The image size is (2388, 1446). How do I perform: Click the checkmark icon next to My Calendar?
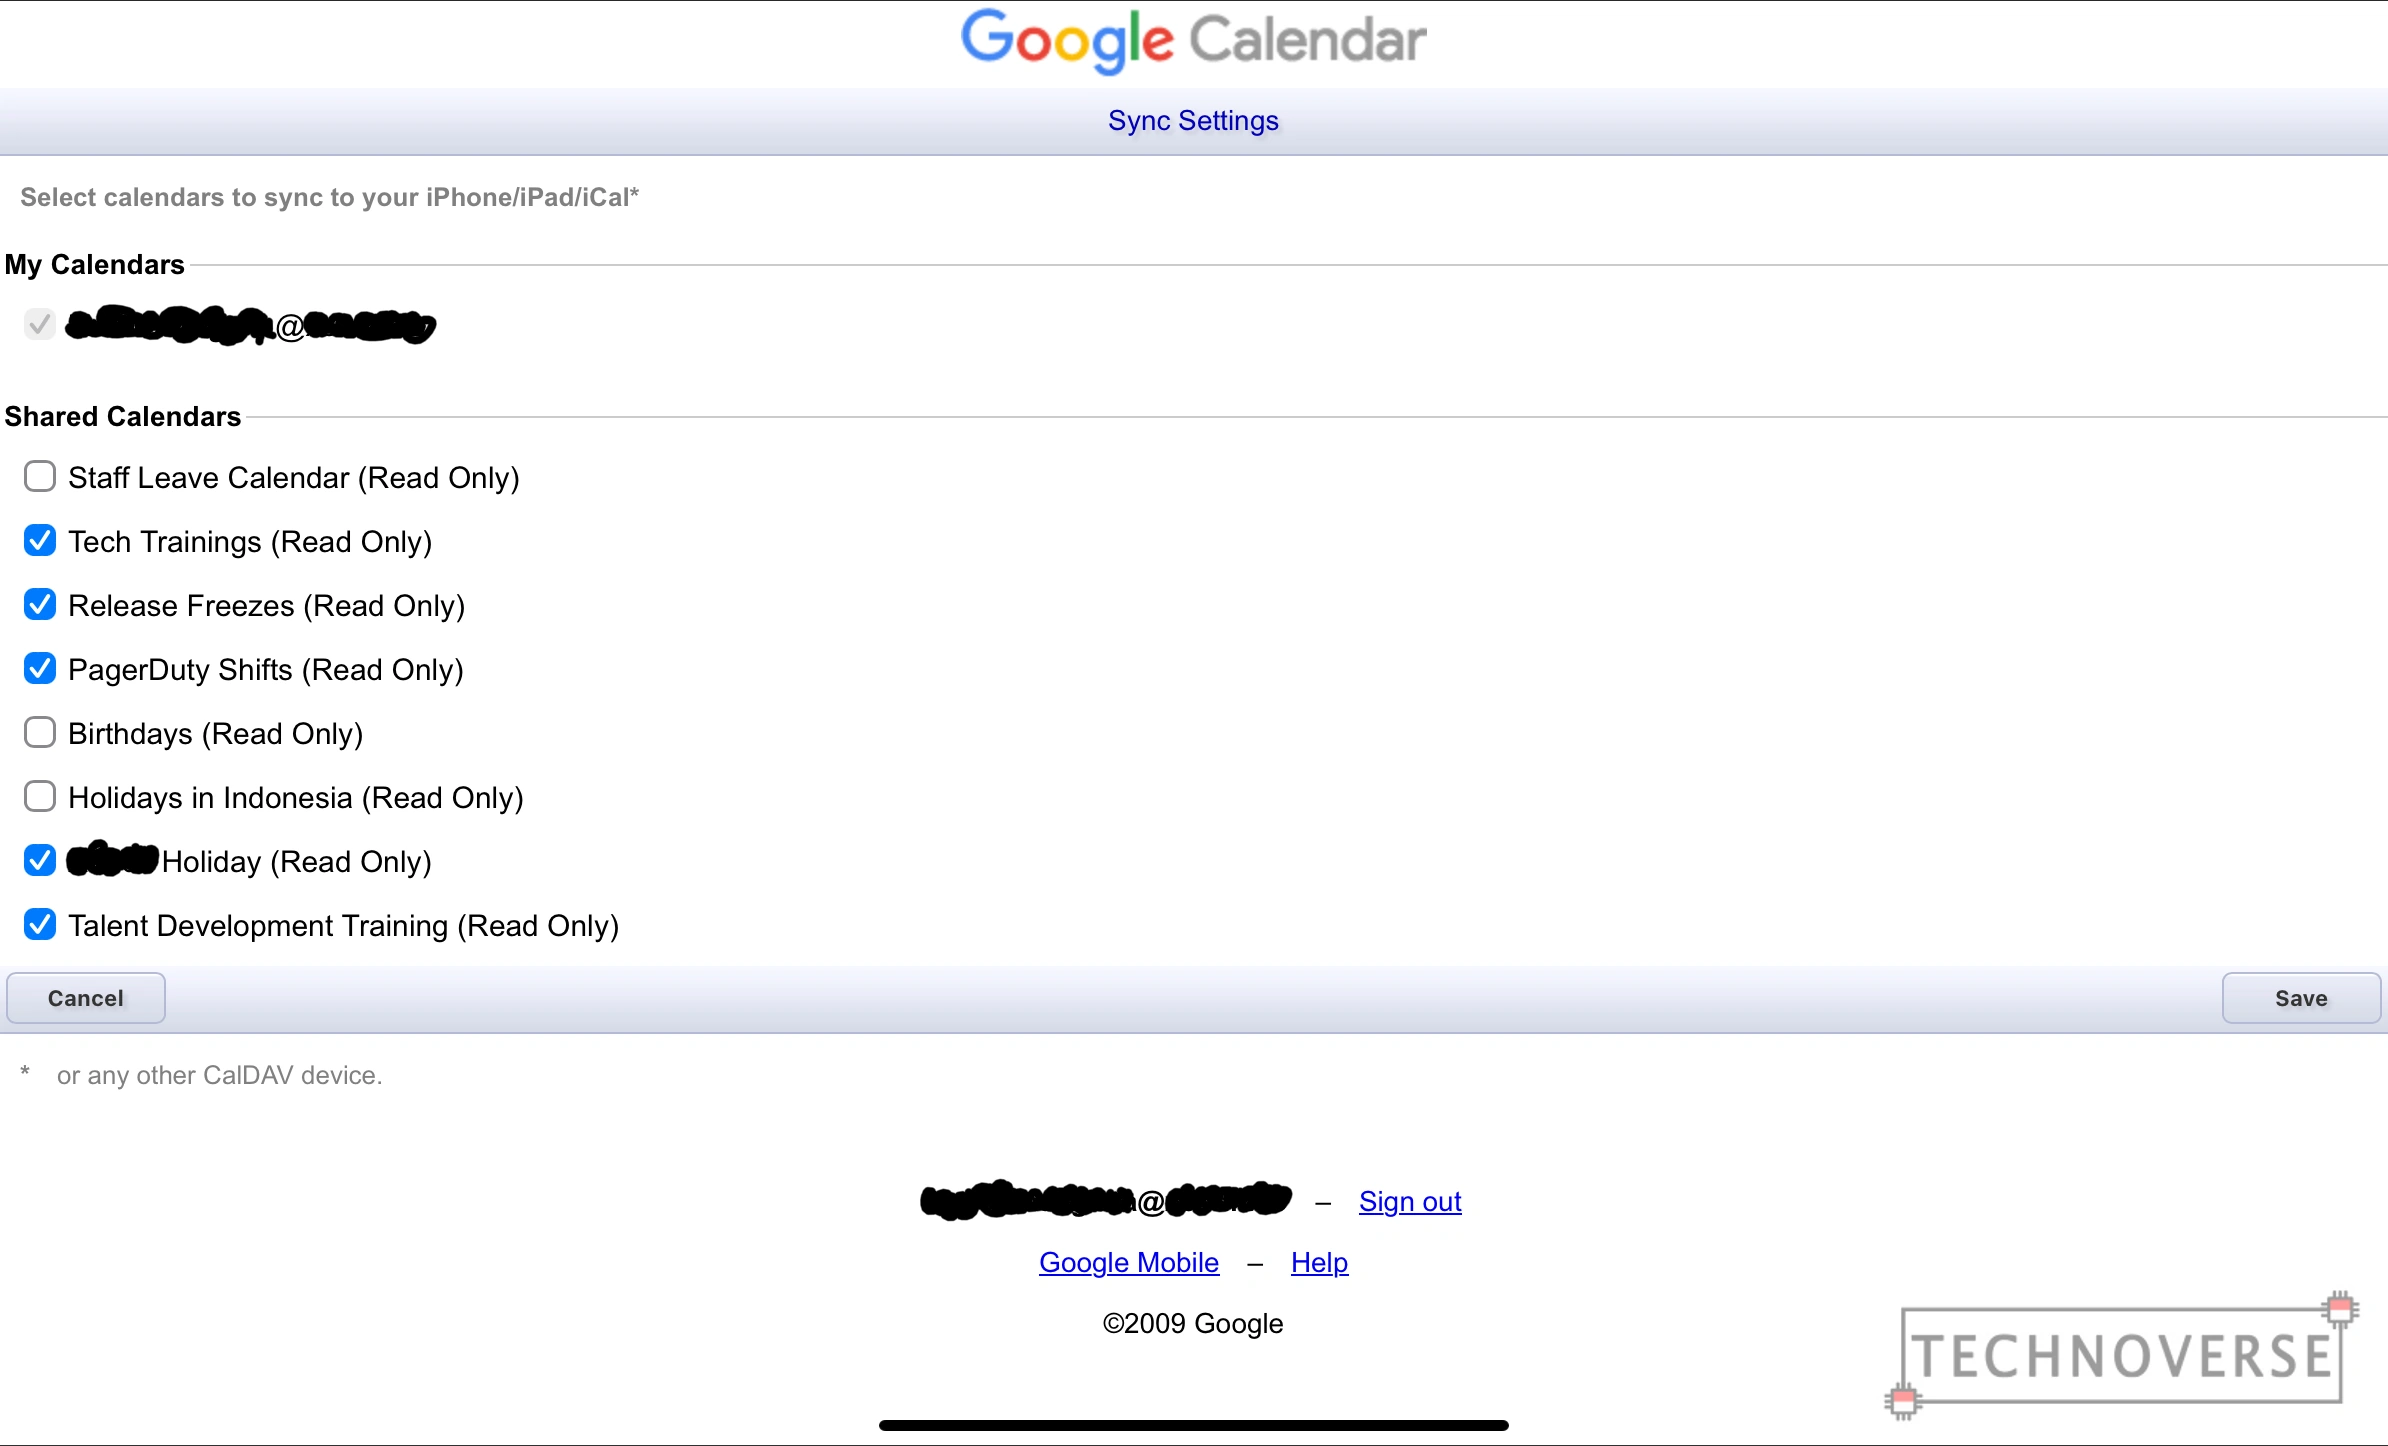(x=38, y=324)
